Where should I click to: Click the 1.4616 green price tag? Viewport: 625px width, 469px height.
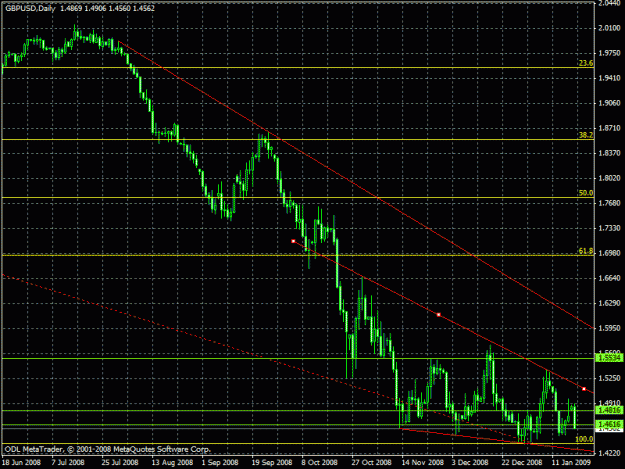pyautogui.click(x=609, y=424)
